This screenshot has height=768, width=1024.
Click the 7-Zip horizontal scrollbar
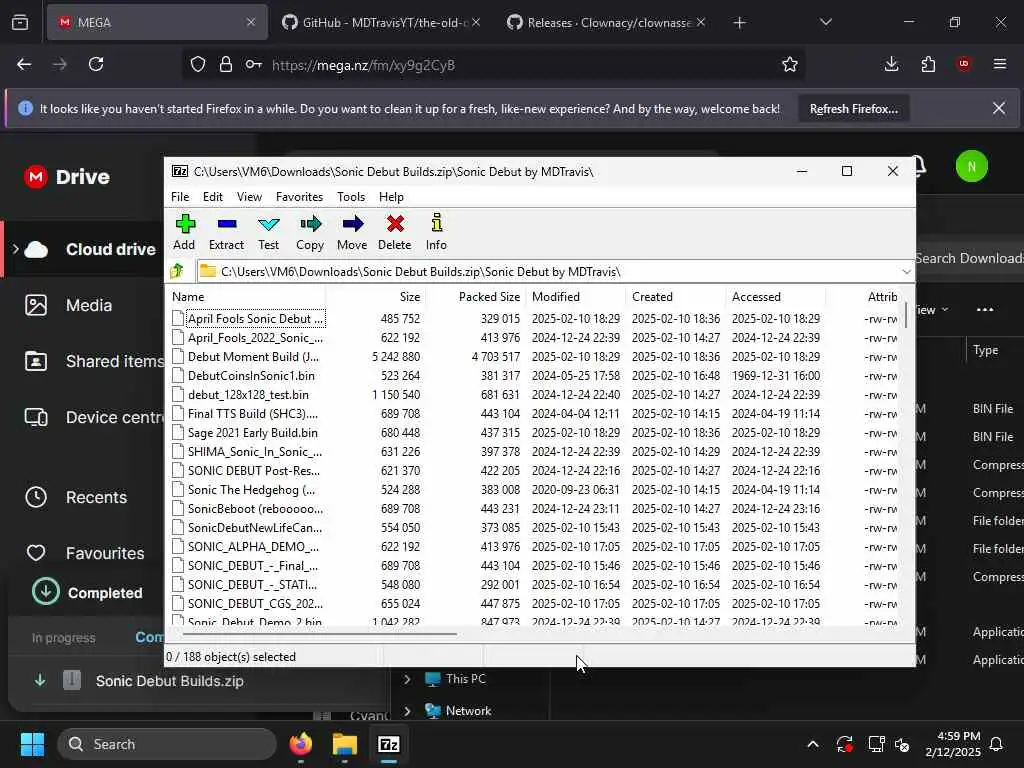[x=320, y=633]
